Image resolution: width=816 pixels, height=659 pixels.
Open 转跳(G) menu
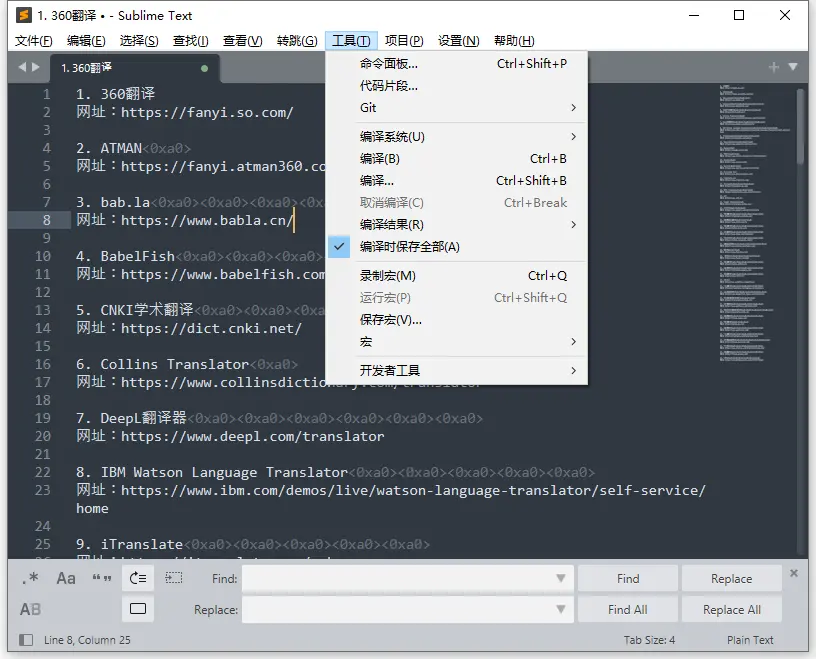click(297, 41)
